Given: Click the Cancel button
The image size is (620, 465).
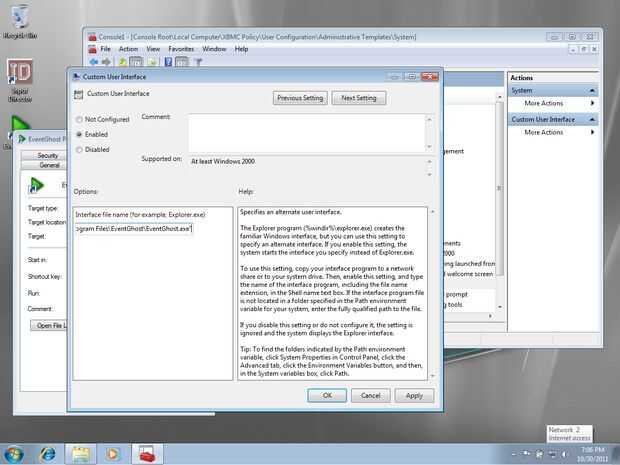Looking at the screenshot, I should (370, 395).
